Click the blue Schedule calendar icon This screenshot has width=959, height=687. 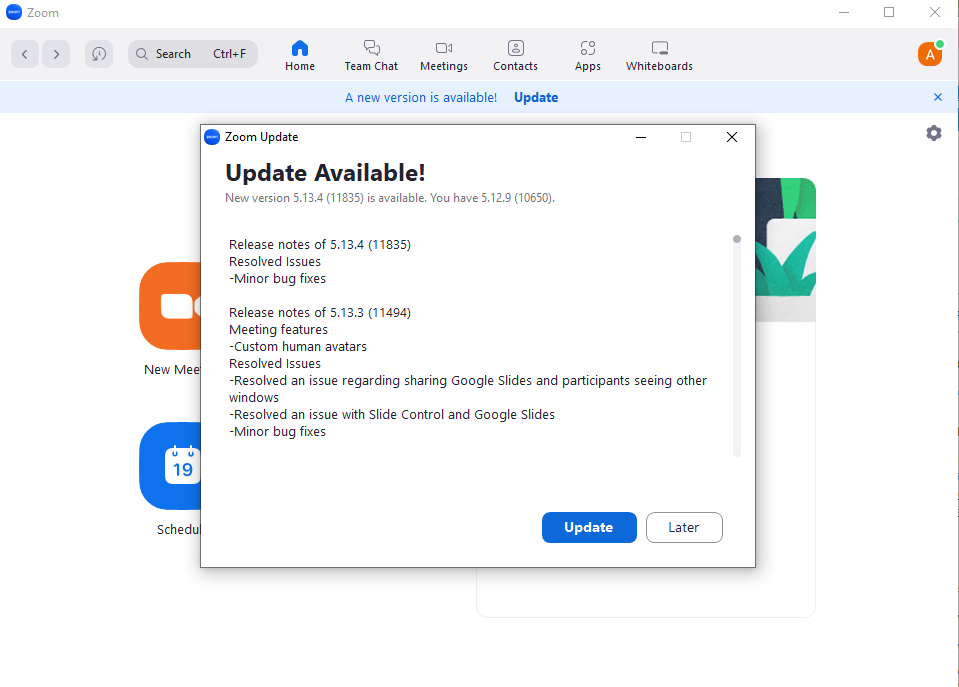tap(171, 466)
